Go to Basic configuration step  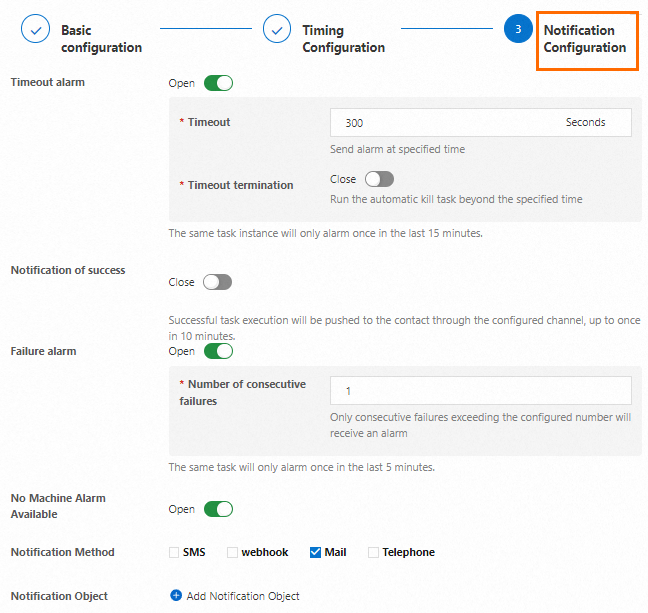pyautogui.click(x=101, y=39)
